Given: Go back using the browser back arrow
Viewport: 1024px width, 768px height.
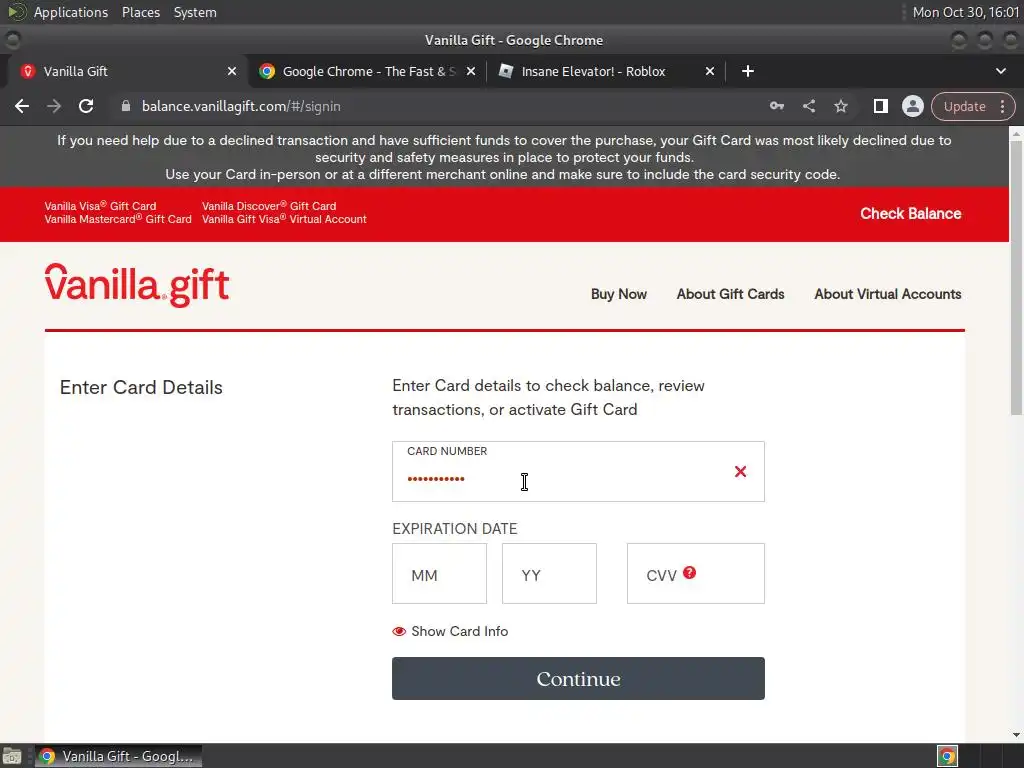Looking at the screenshot, I should click(x=22, y=106).
